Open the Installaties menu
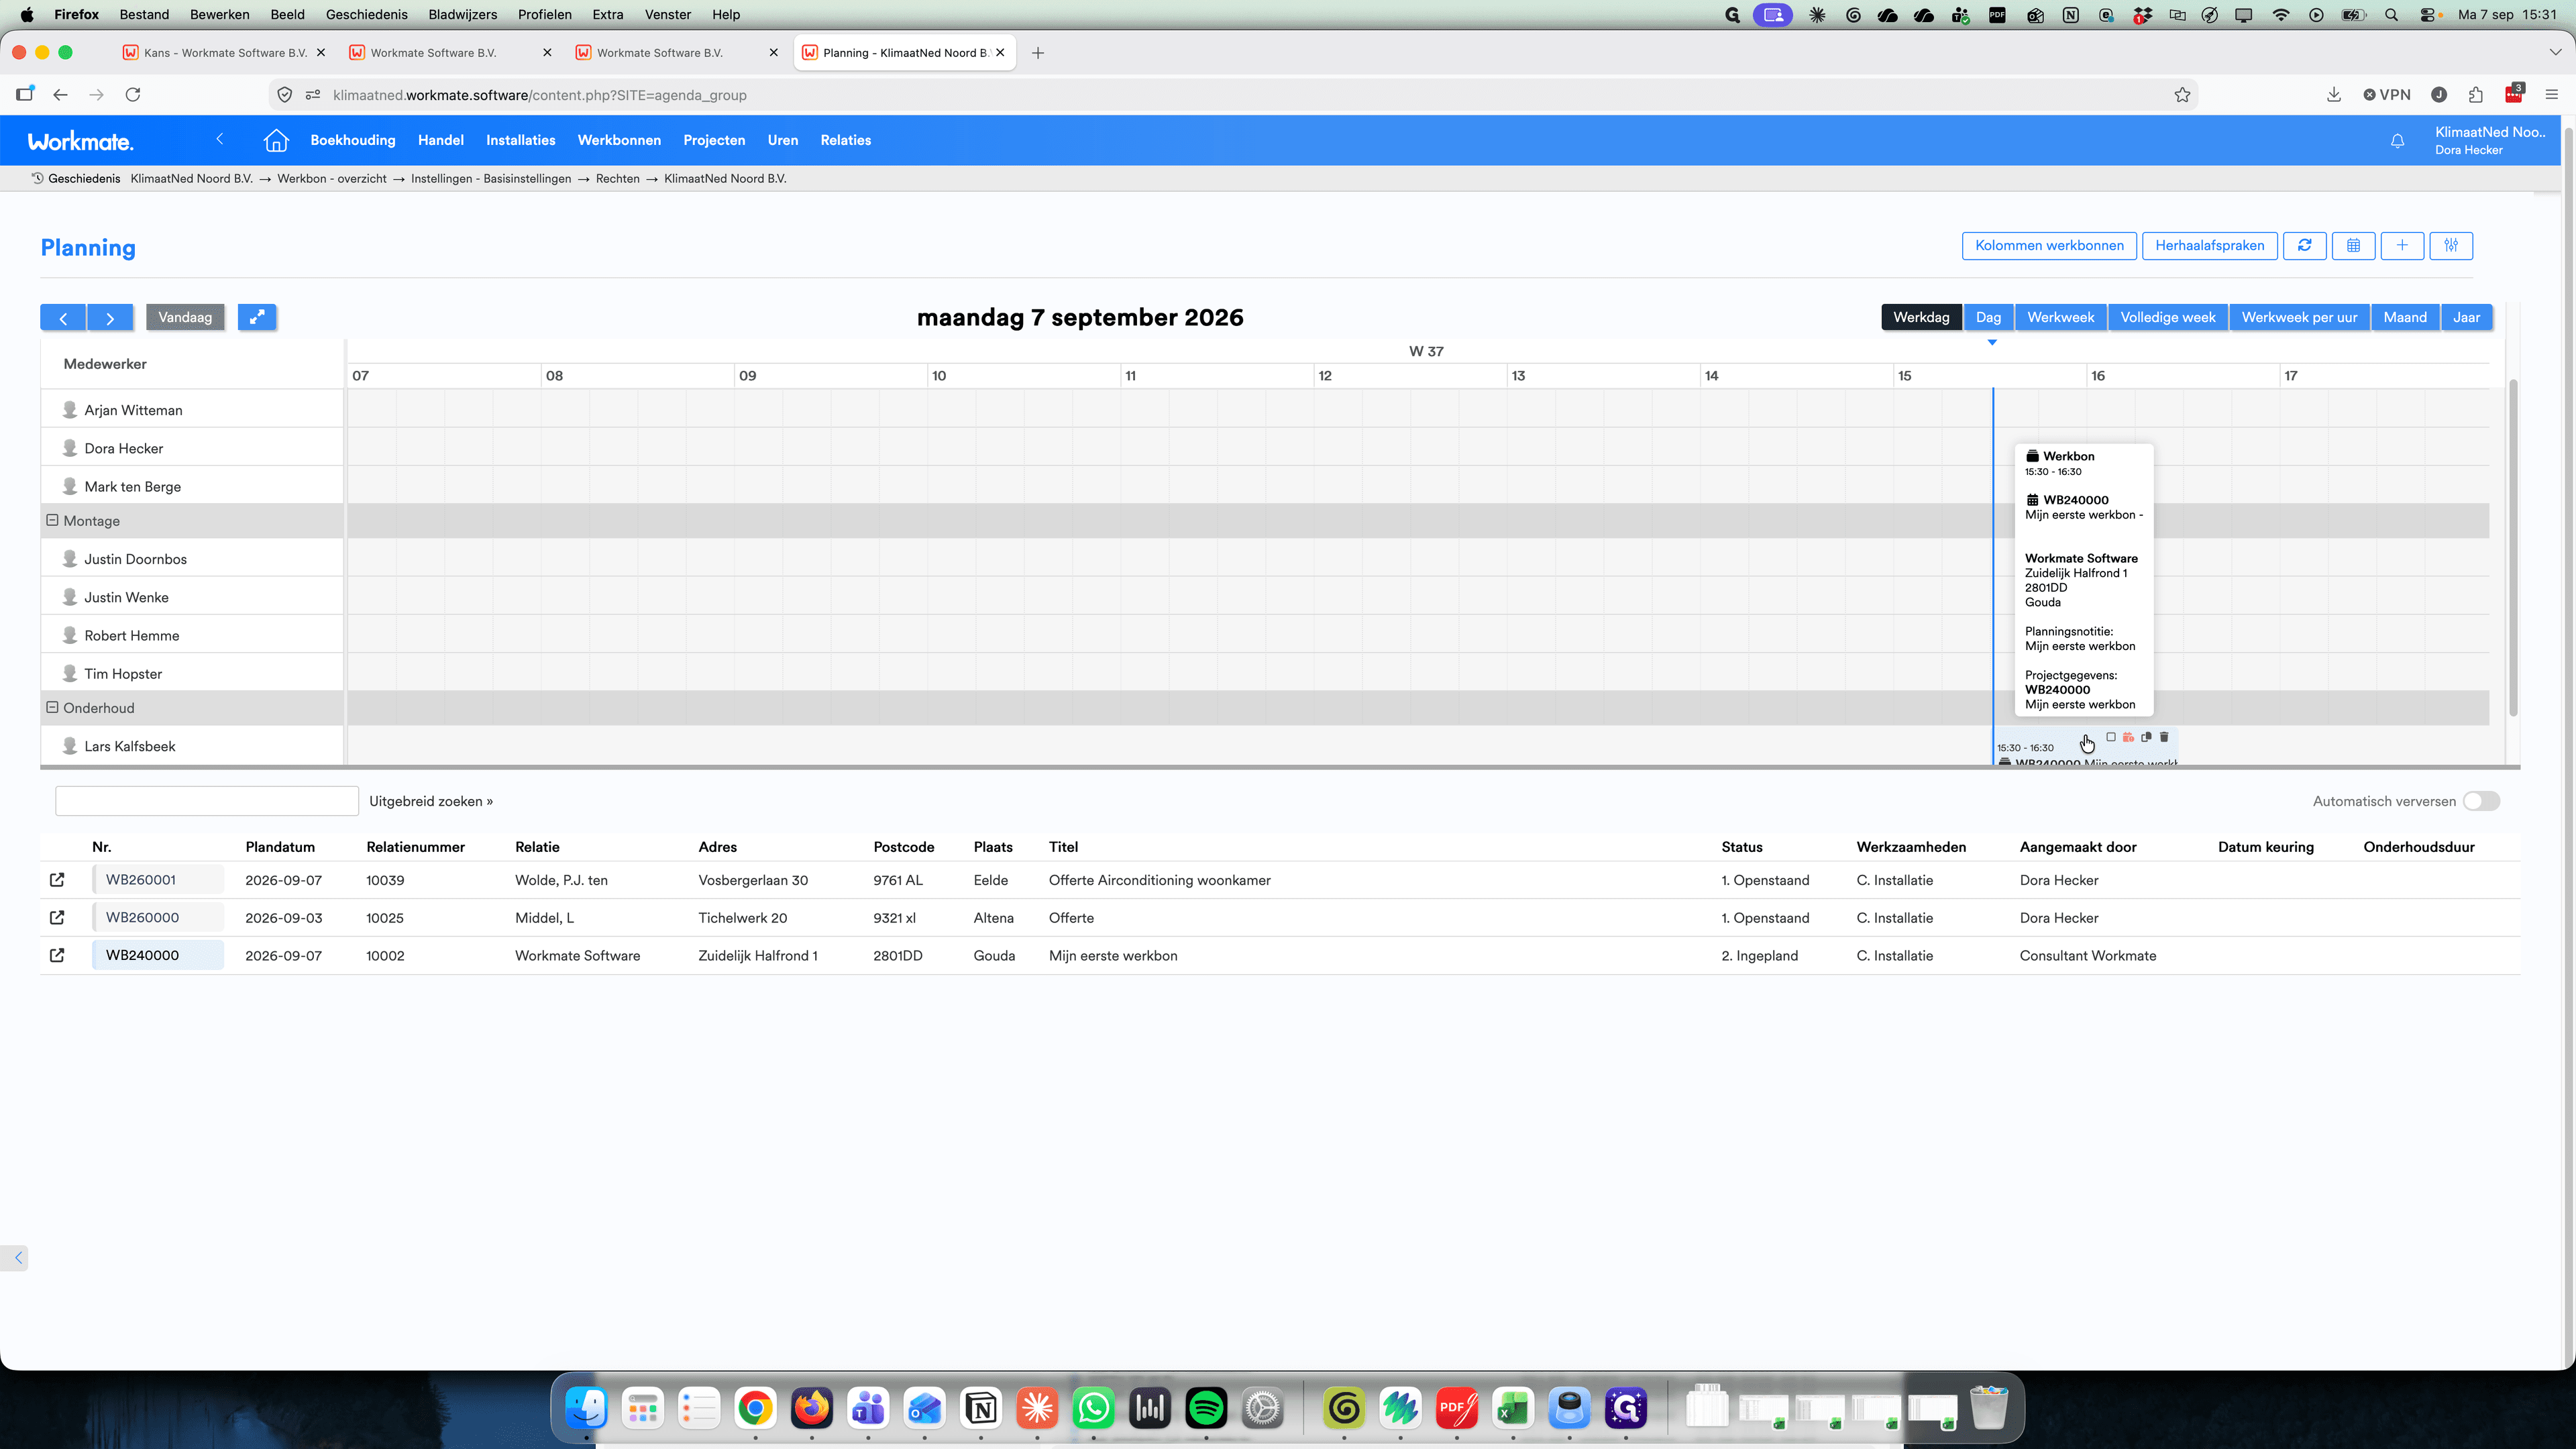 pyautogui.click(x=521, y=140)
